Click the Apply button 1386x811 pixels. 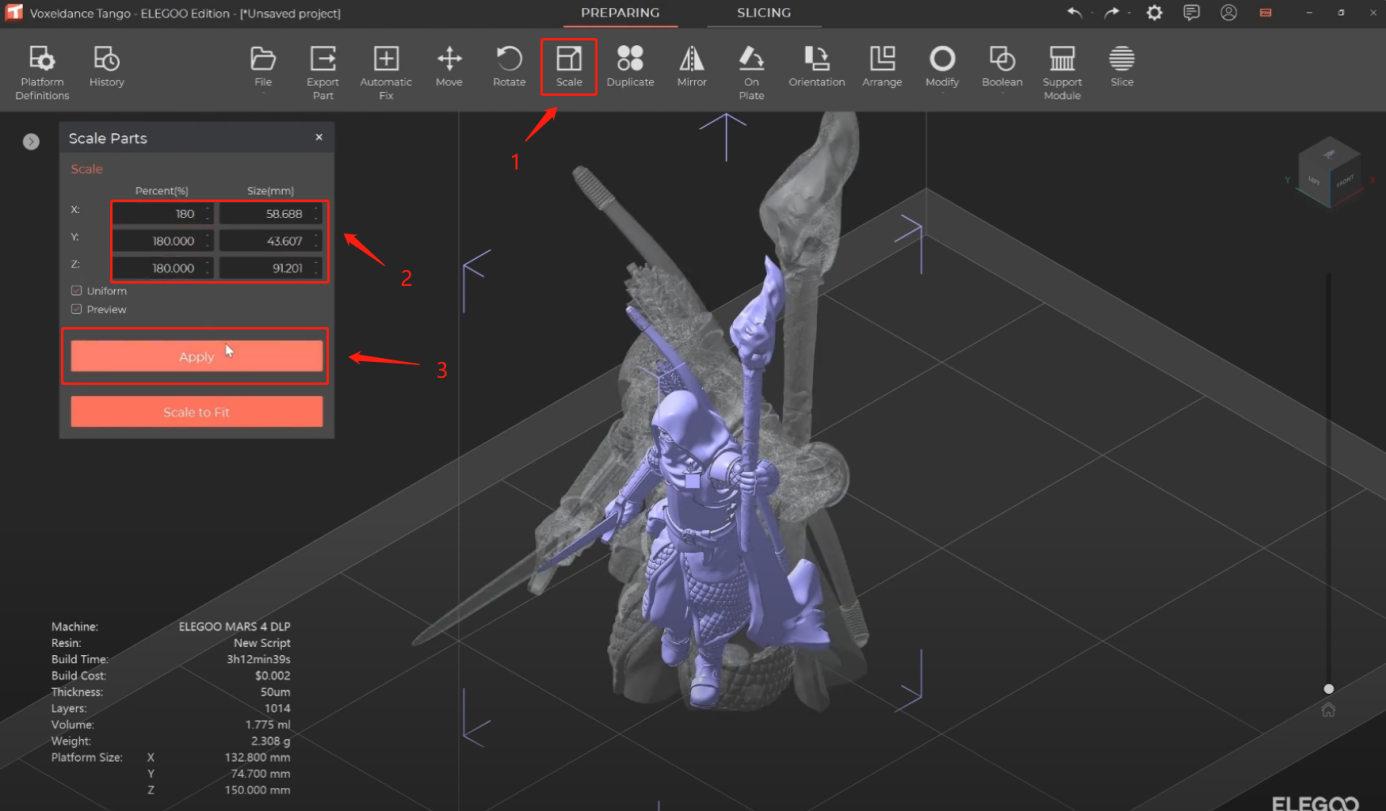[196, 357]
